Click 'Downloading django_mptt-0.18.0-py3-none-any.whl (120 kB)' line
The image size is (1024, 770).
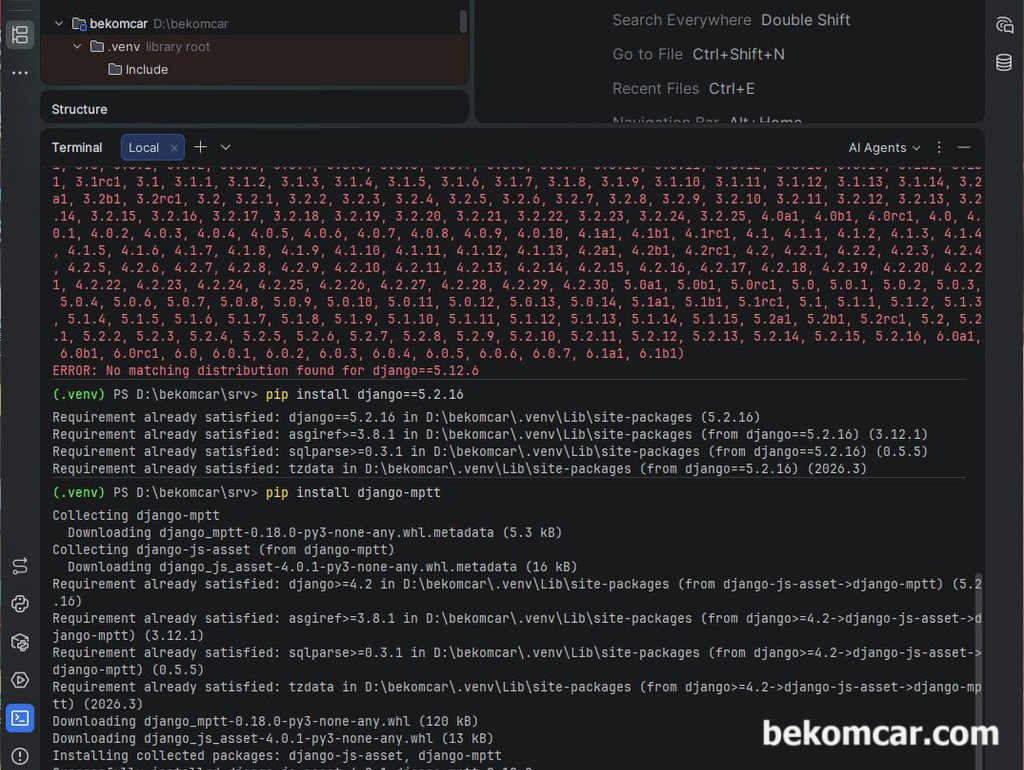265,721
